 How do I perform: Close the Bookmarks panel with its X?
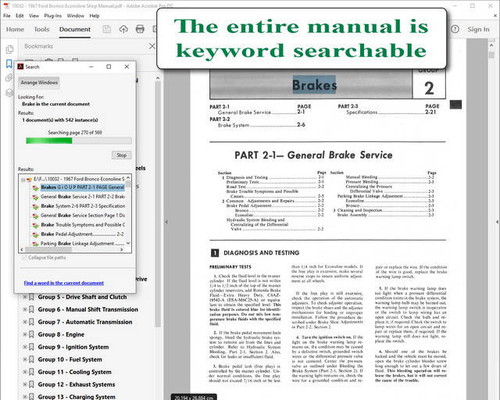coord(152,46)
